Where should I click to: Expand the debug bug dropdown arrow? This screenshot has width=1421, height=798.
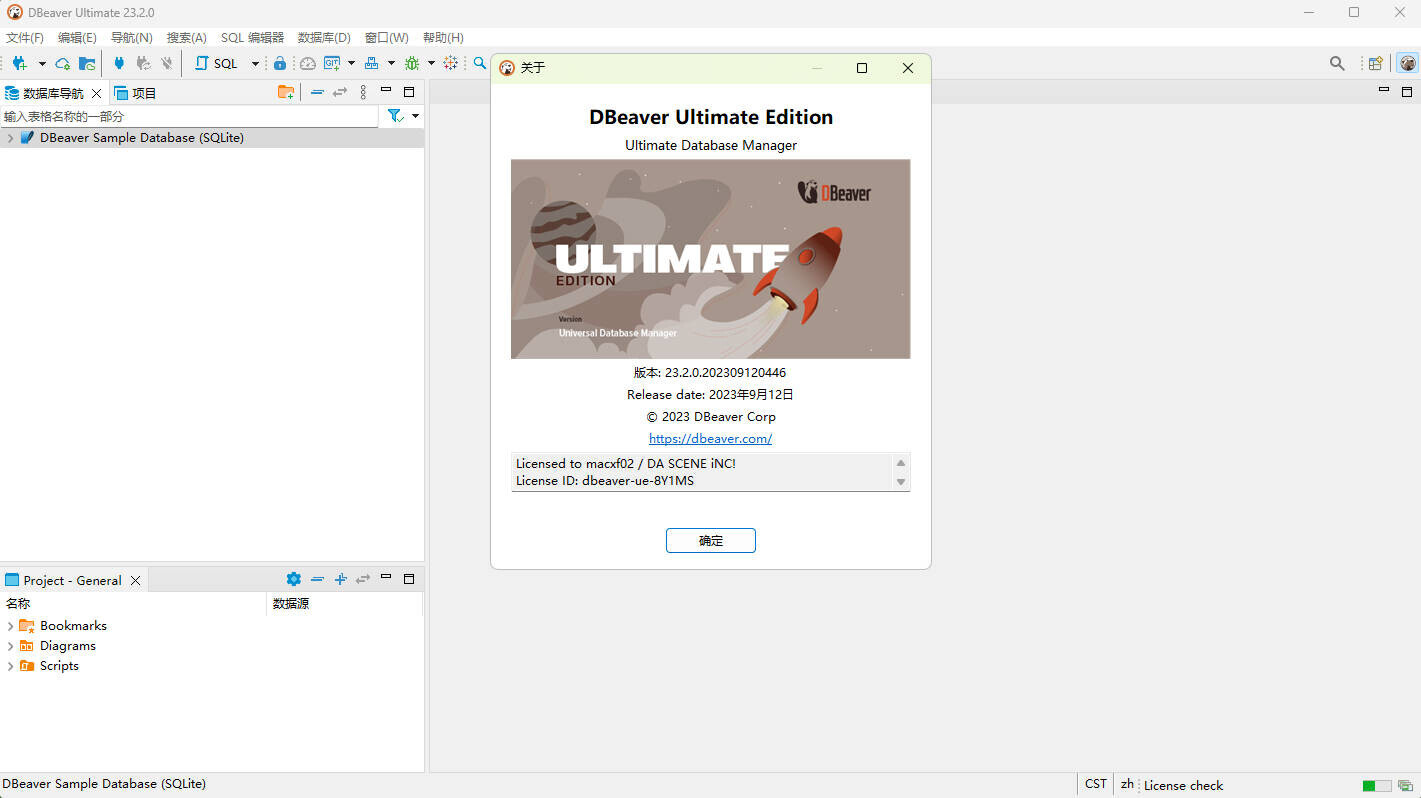(x=431, y=64)
